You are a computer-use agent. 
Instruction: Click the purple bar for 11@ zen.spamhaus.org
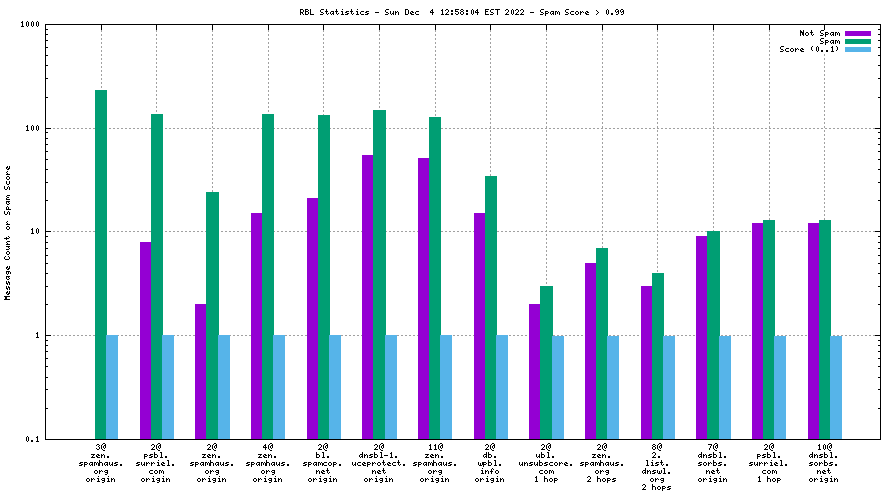click(424, 298)
